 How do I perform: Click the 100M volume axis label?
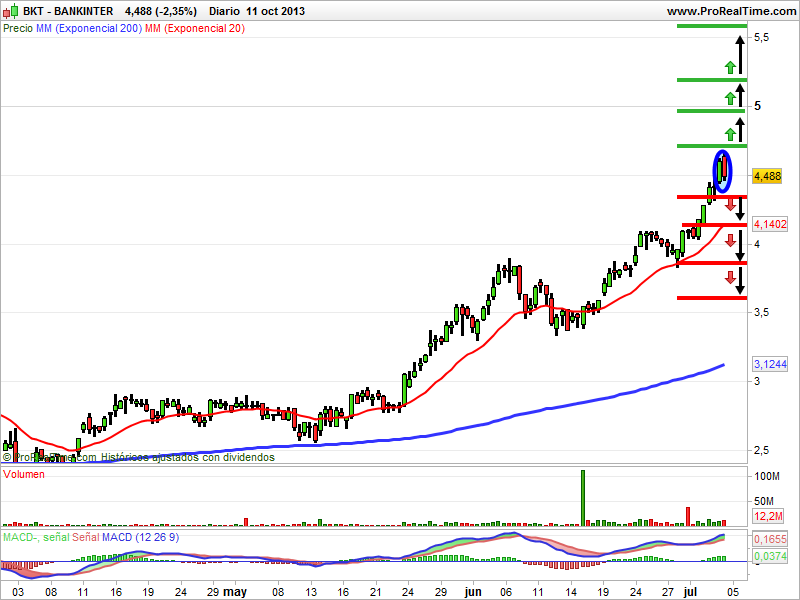coord(767,477)
